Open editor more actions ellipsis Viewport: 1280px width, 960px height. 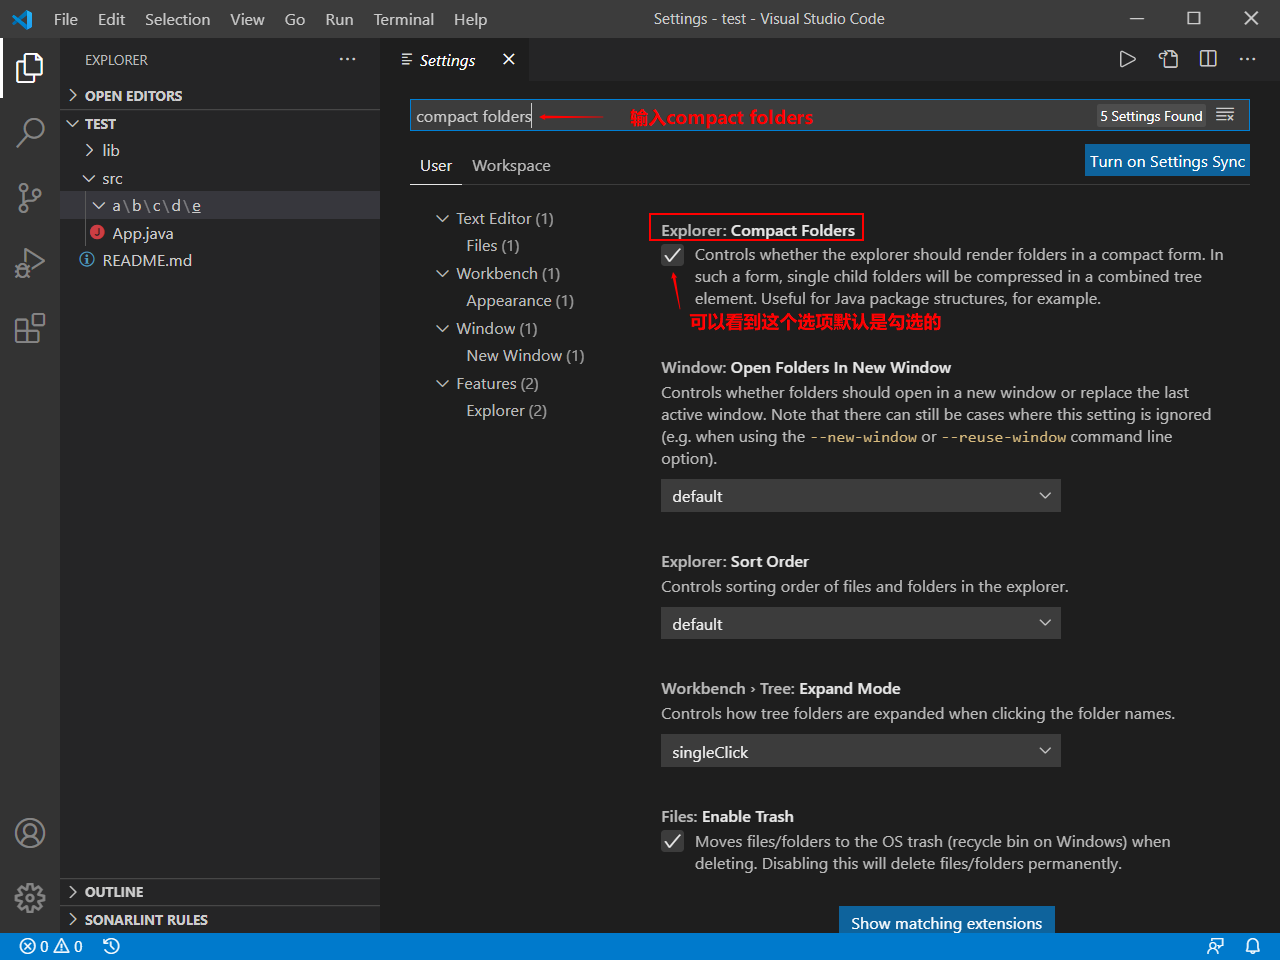coord(1247,59)
